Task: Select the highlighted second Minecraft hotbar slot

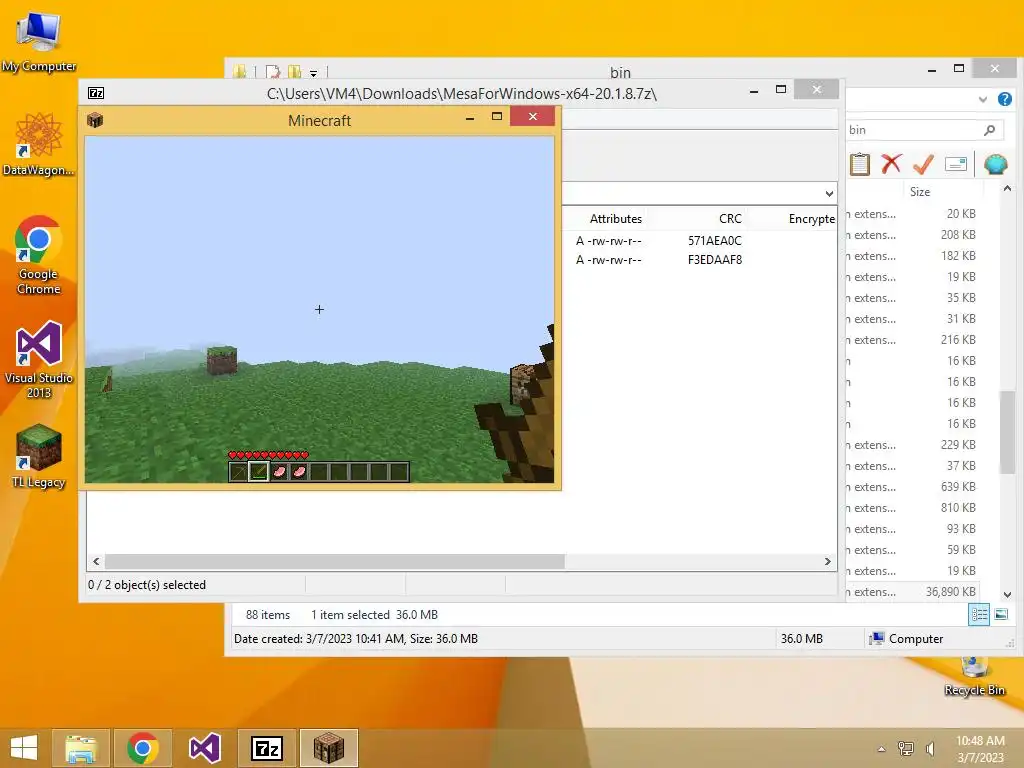Action: pyautogui.click(x=259, y=472)
